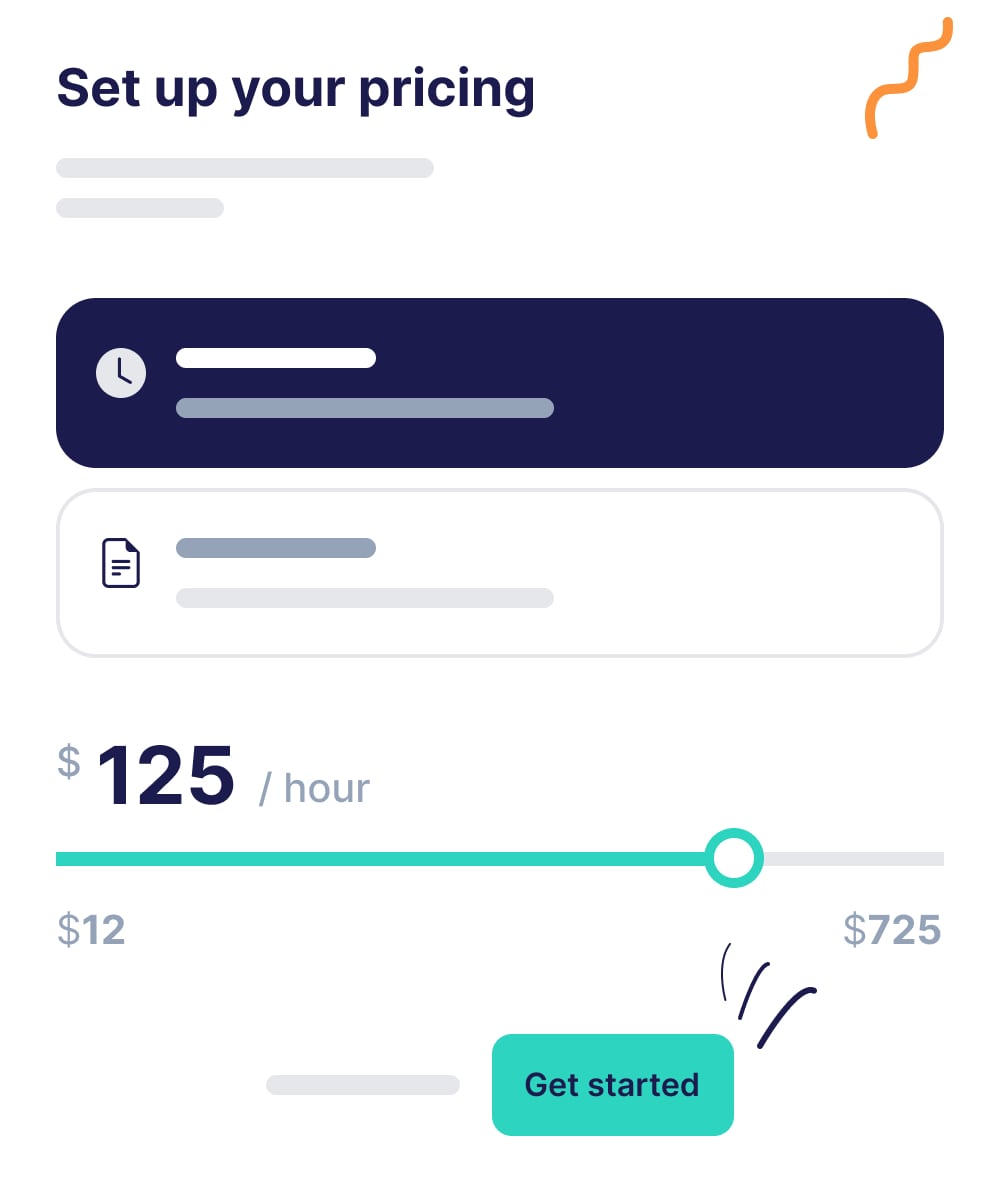Click the $12 minimum price label
Viewport: 1000px width, 1200px height.
click(x=91, y=930)
